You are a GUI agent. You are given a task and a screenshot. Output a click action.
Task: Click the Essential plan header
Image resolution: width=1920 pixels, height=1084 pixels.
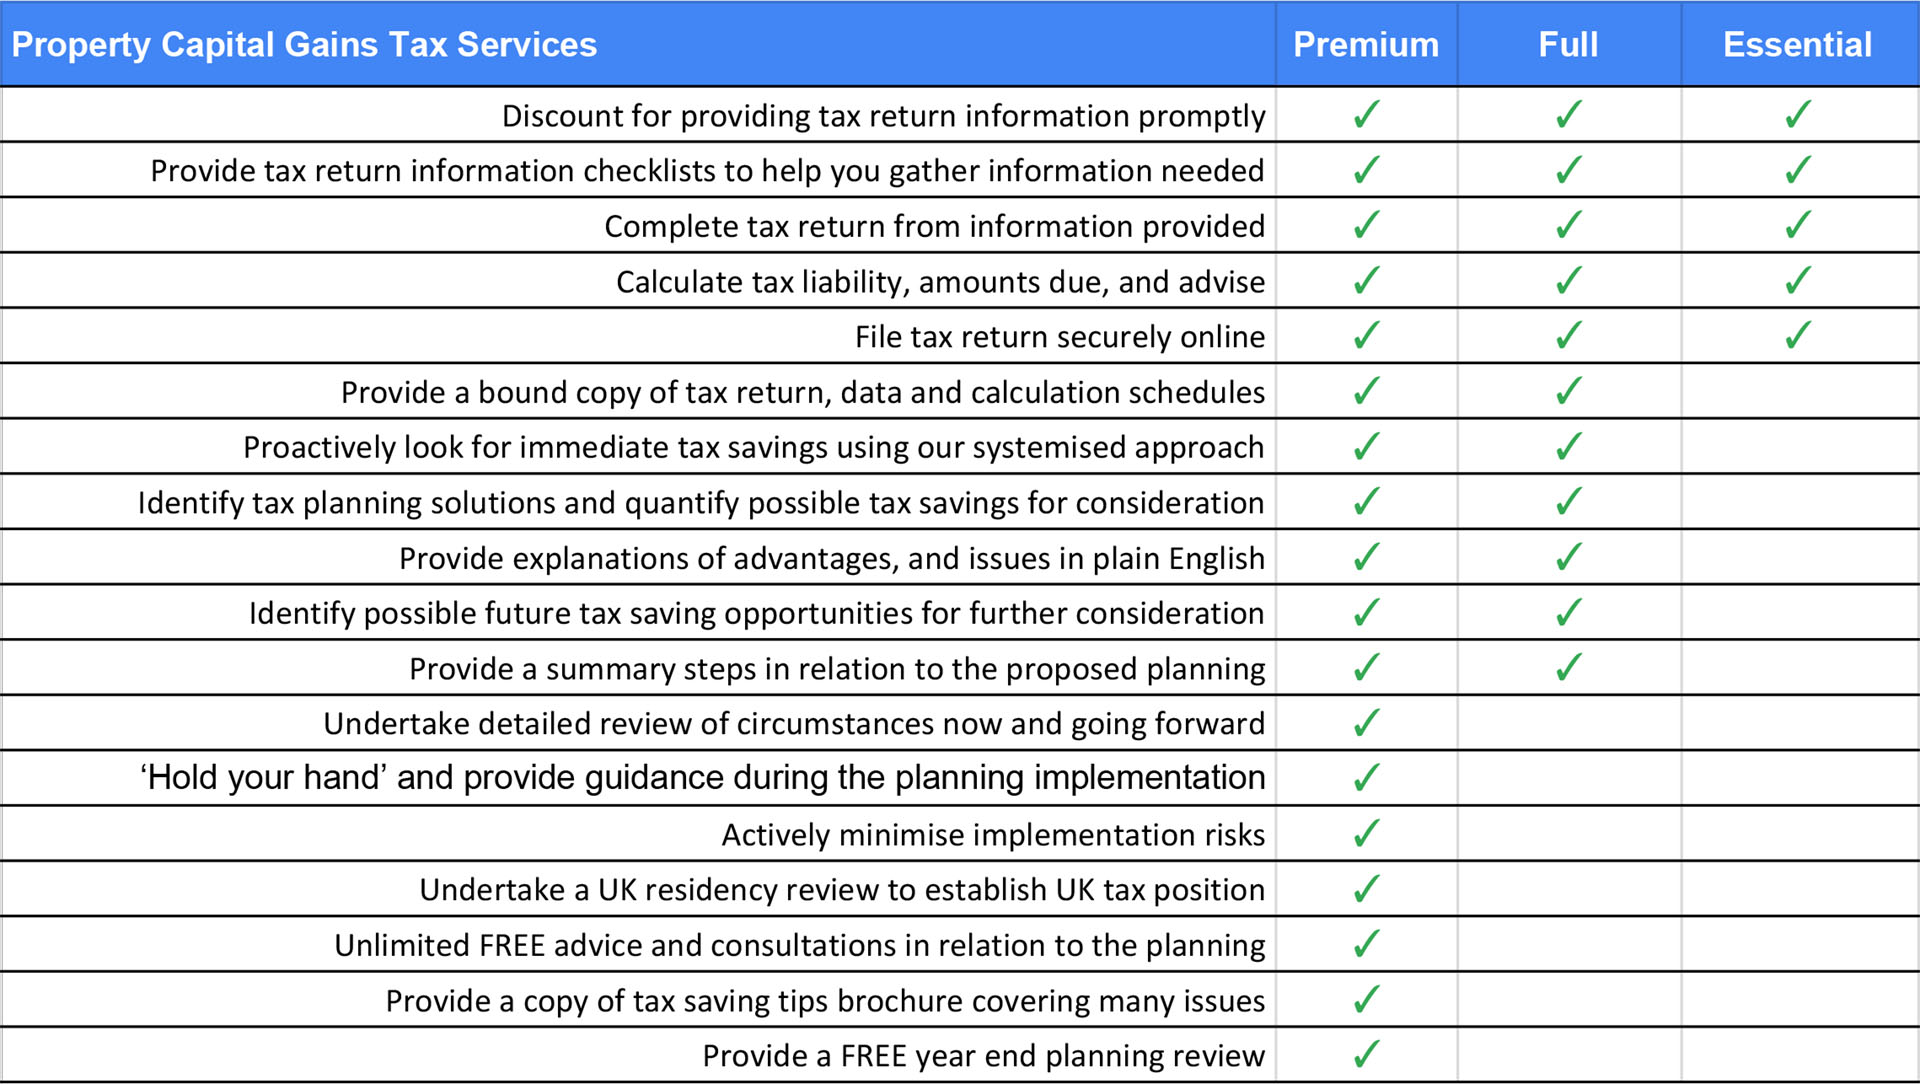[x=1797, y=45]
